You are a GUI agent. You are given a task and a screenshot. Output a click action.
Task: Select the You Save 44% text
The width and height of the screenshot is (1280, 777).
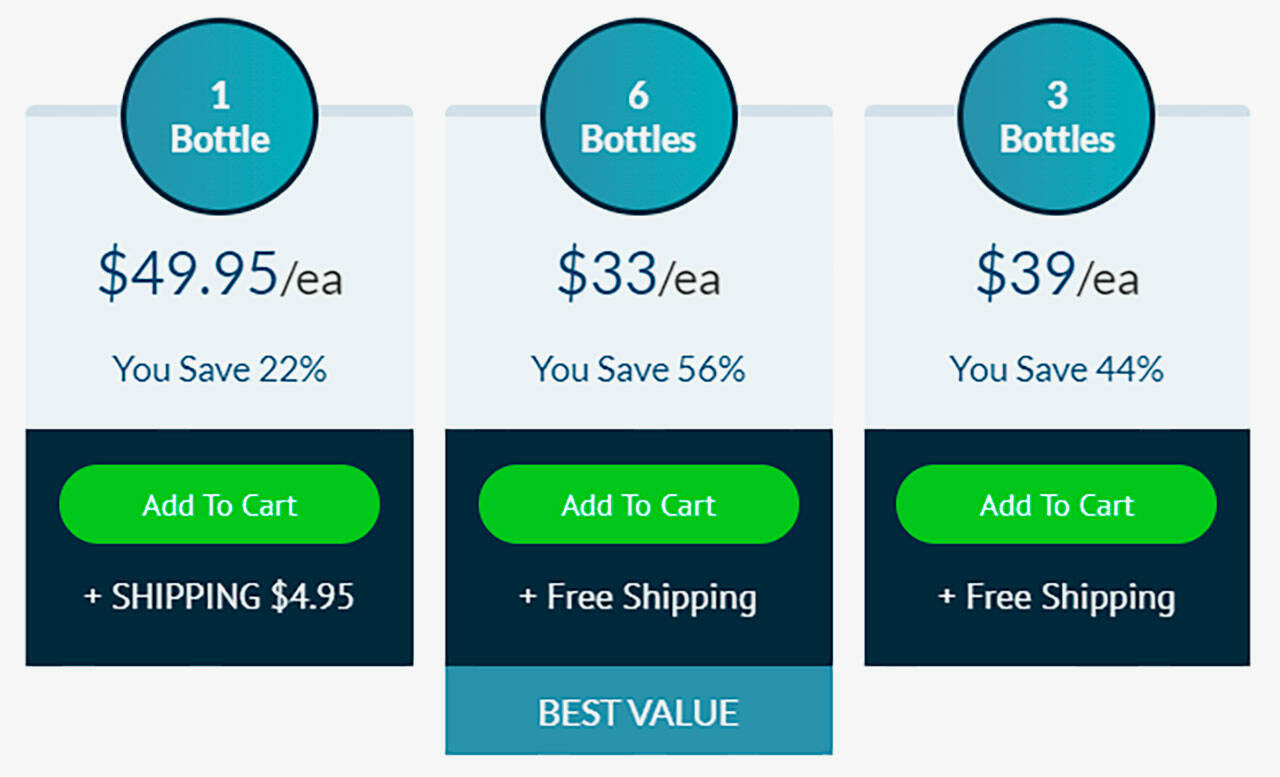click(x=1057, y=369)
